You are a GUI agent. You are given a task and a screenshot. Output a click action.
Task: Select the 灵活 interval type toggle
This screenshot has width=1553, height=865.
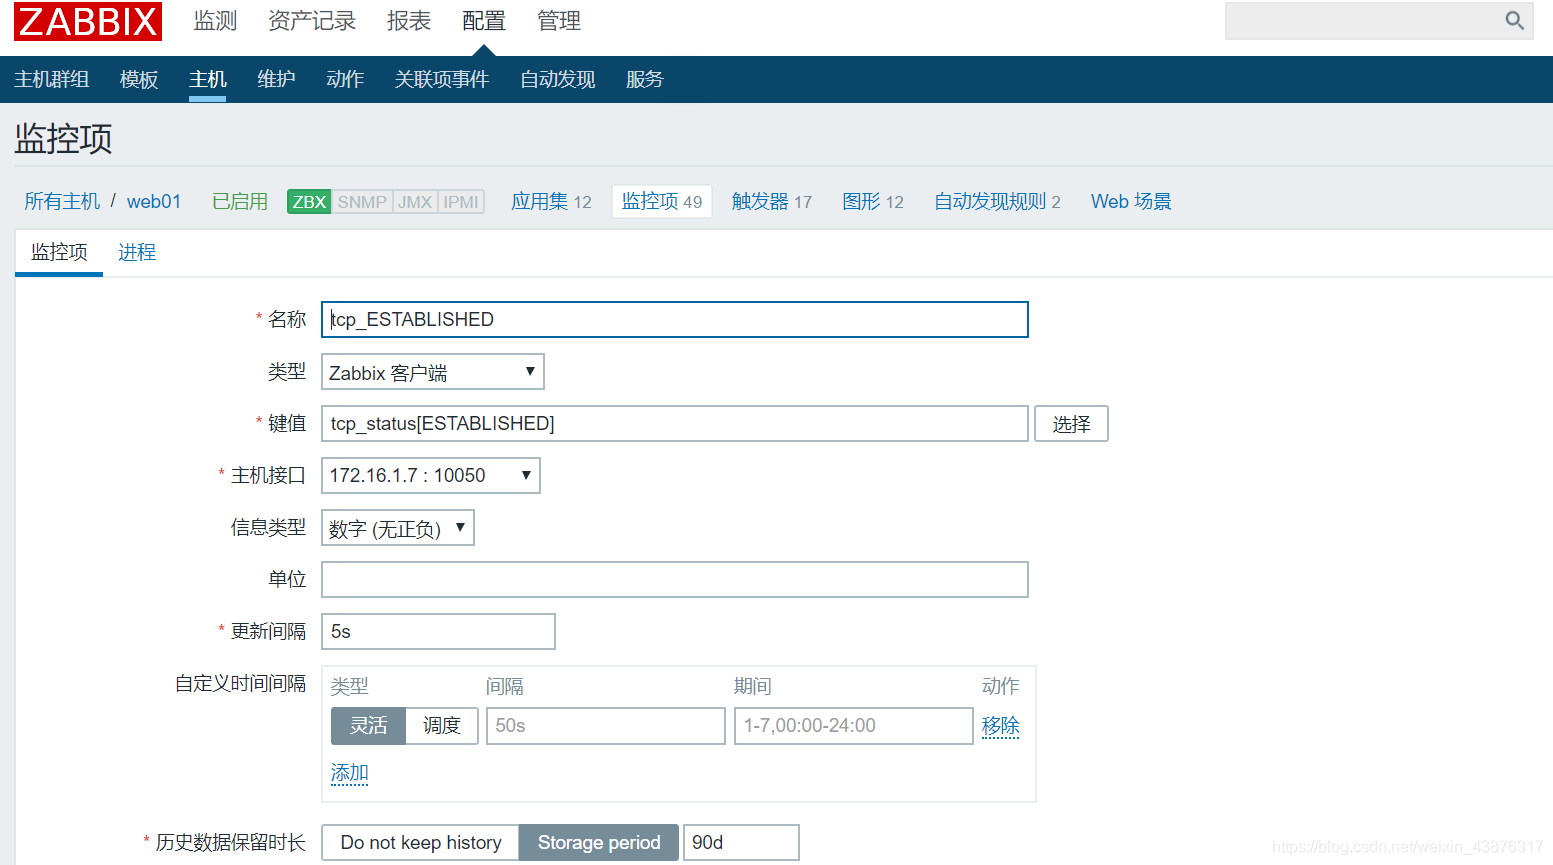[x=368, y=726]
